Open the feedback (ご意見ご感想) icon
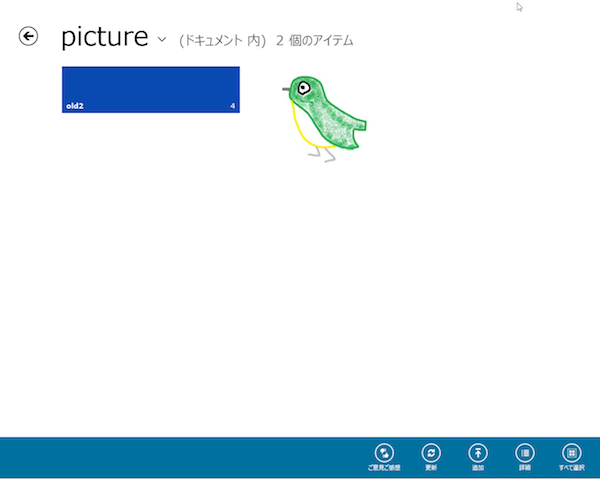The width and height of the screenshot is (600, 479). pos(384,453)
